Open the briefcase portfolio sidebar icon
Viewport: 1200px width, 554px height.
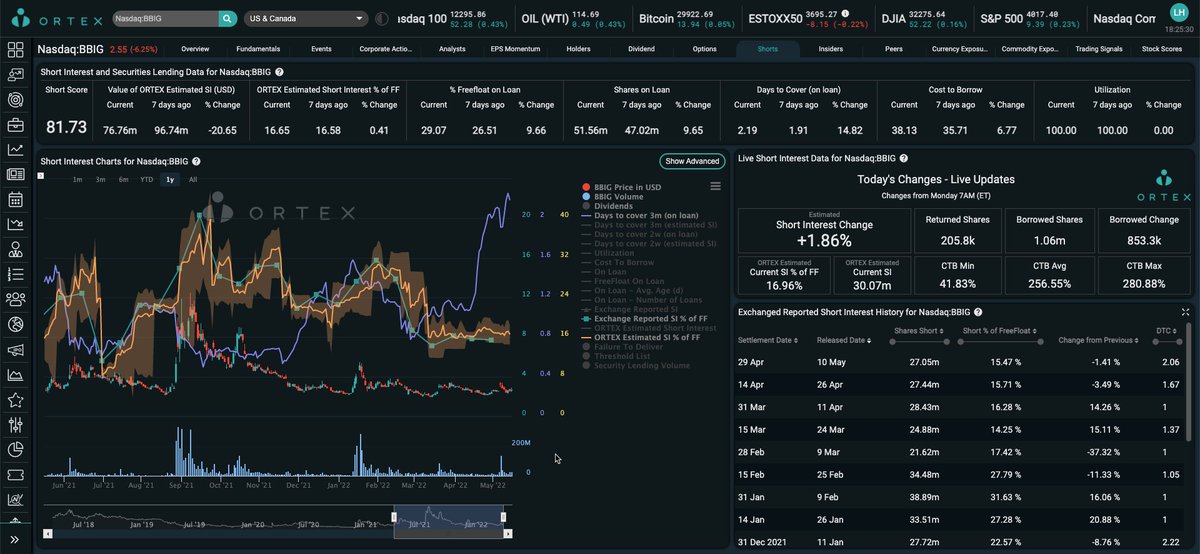[15, 125]
